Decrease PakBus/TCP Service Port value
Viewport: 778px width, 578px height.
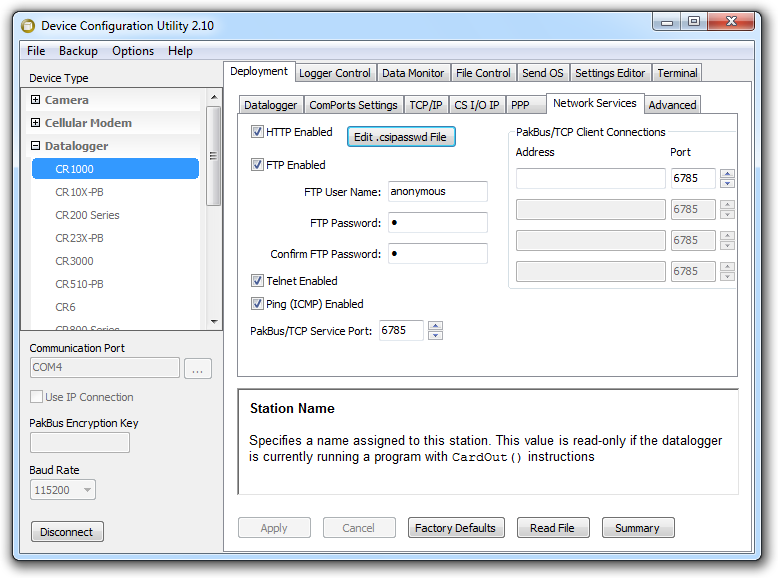(435, 335)
